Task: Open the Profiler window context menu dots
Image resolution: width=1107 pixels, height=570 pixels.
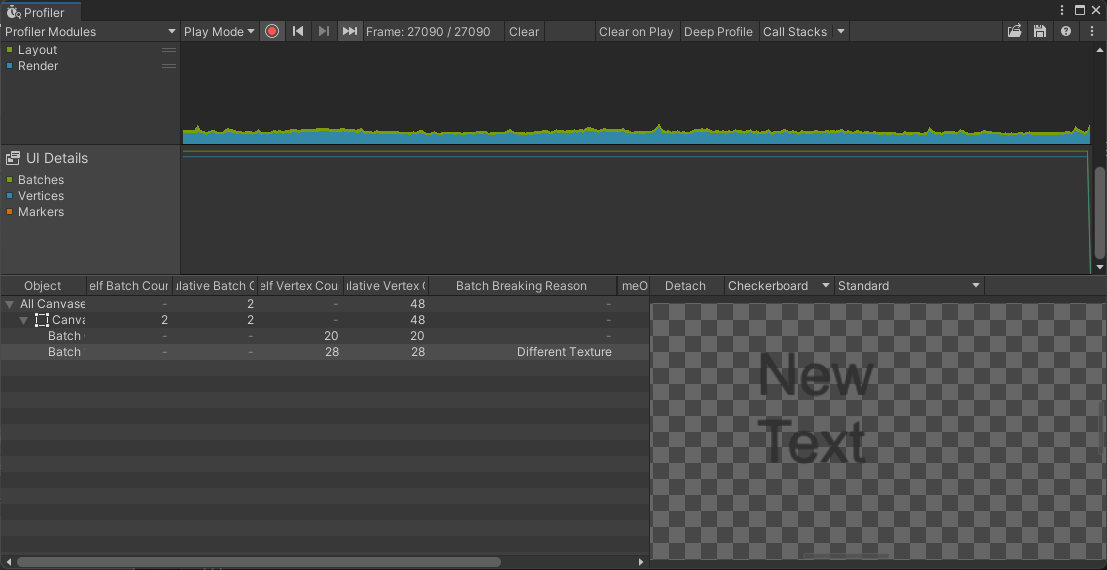Action: pyautogui.click(x=1063, y=10)
